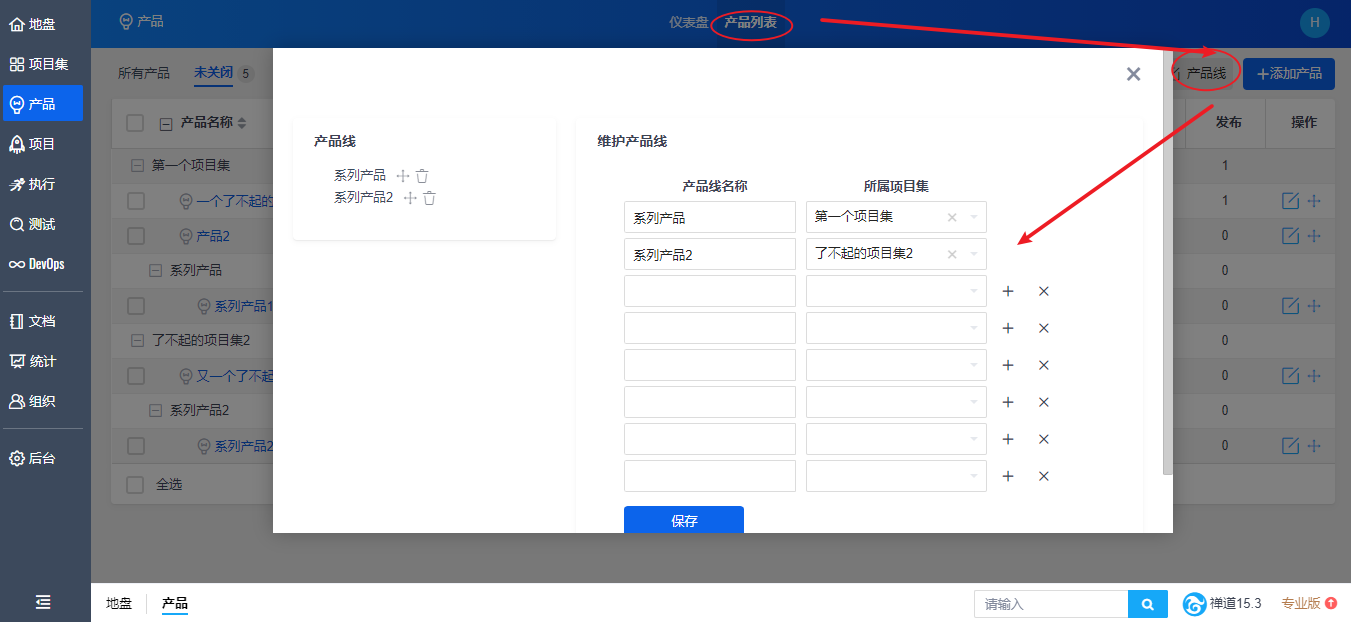Click the 系列产品2 name input field
Image resolution: width=1351 pixels, height=622 pixels.
pos(710,254)
